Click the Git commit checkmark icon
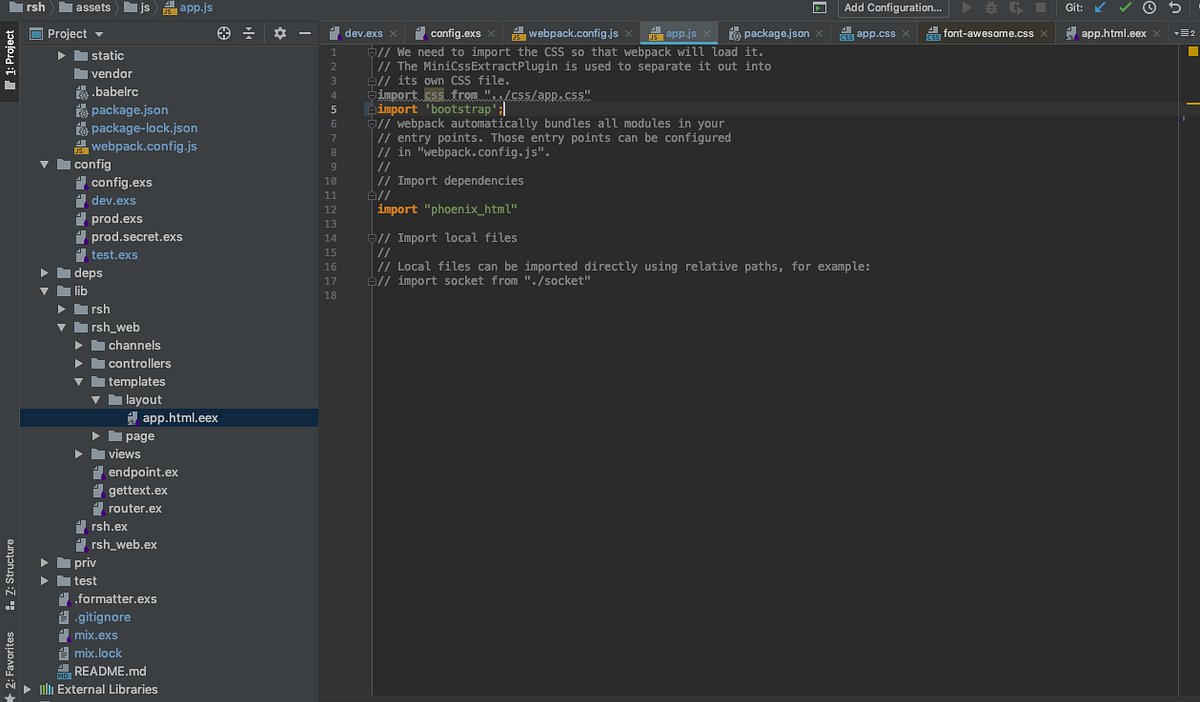Viewport: 1200px width, 702px height. pyautogui.click(x=1125, y=8)
